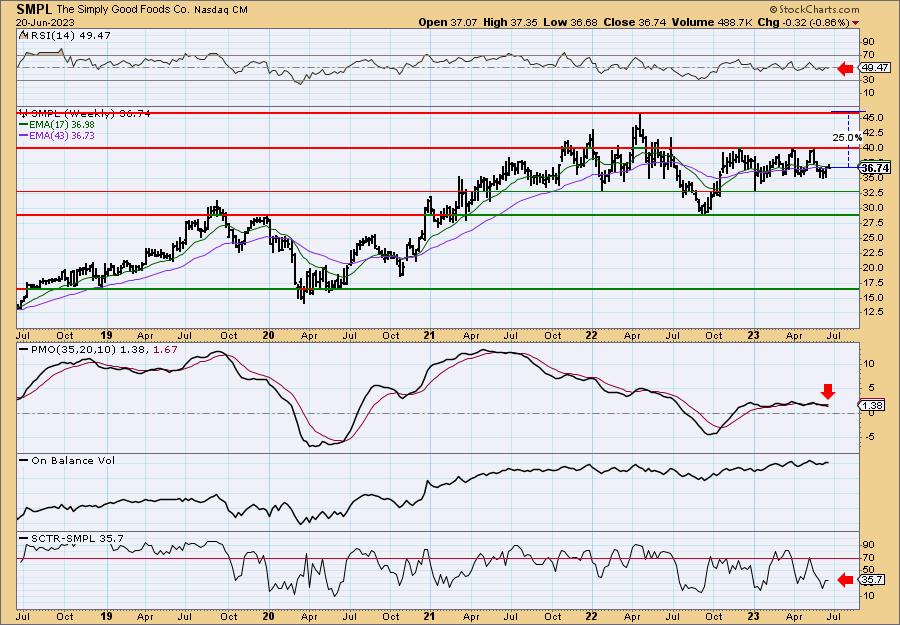Click the 32.5 price axis label
Viewport: 900px width, 625px height.
click(873, 193)
